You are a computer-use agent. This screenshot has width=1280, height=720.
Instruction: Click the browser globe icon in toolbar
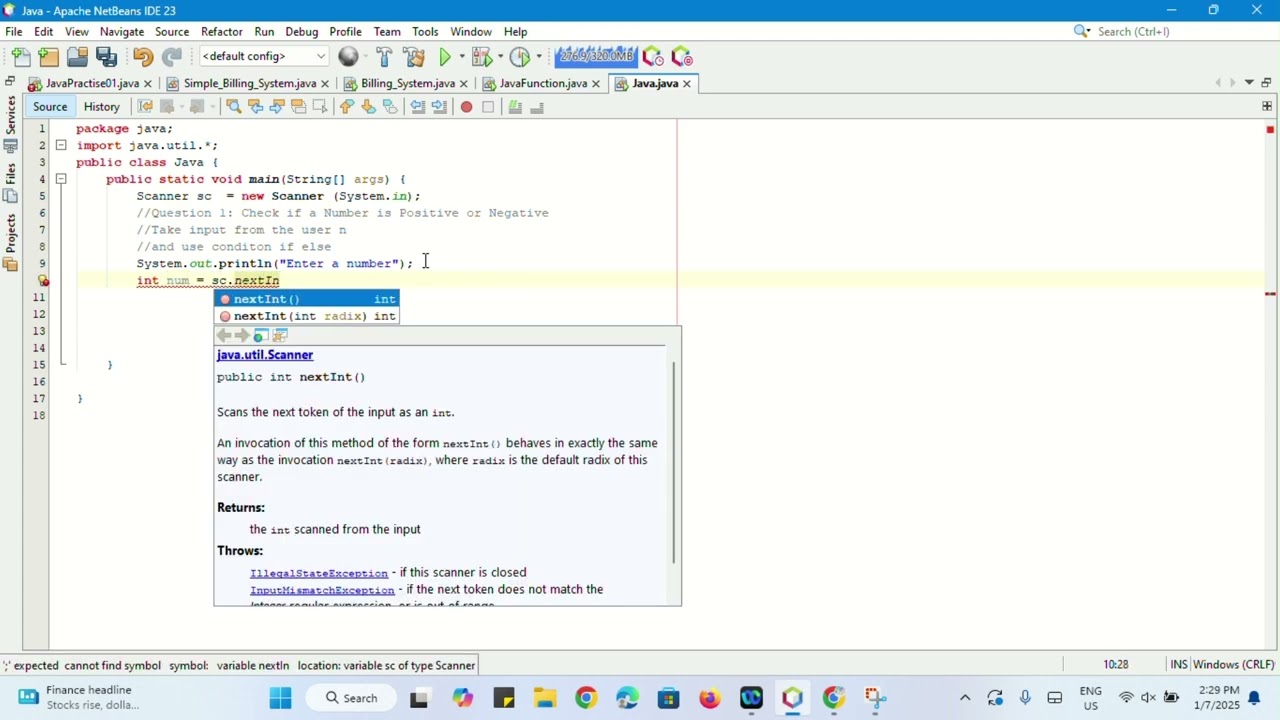pyautogui.click(x=348, y=57)
